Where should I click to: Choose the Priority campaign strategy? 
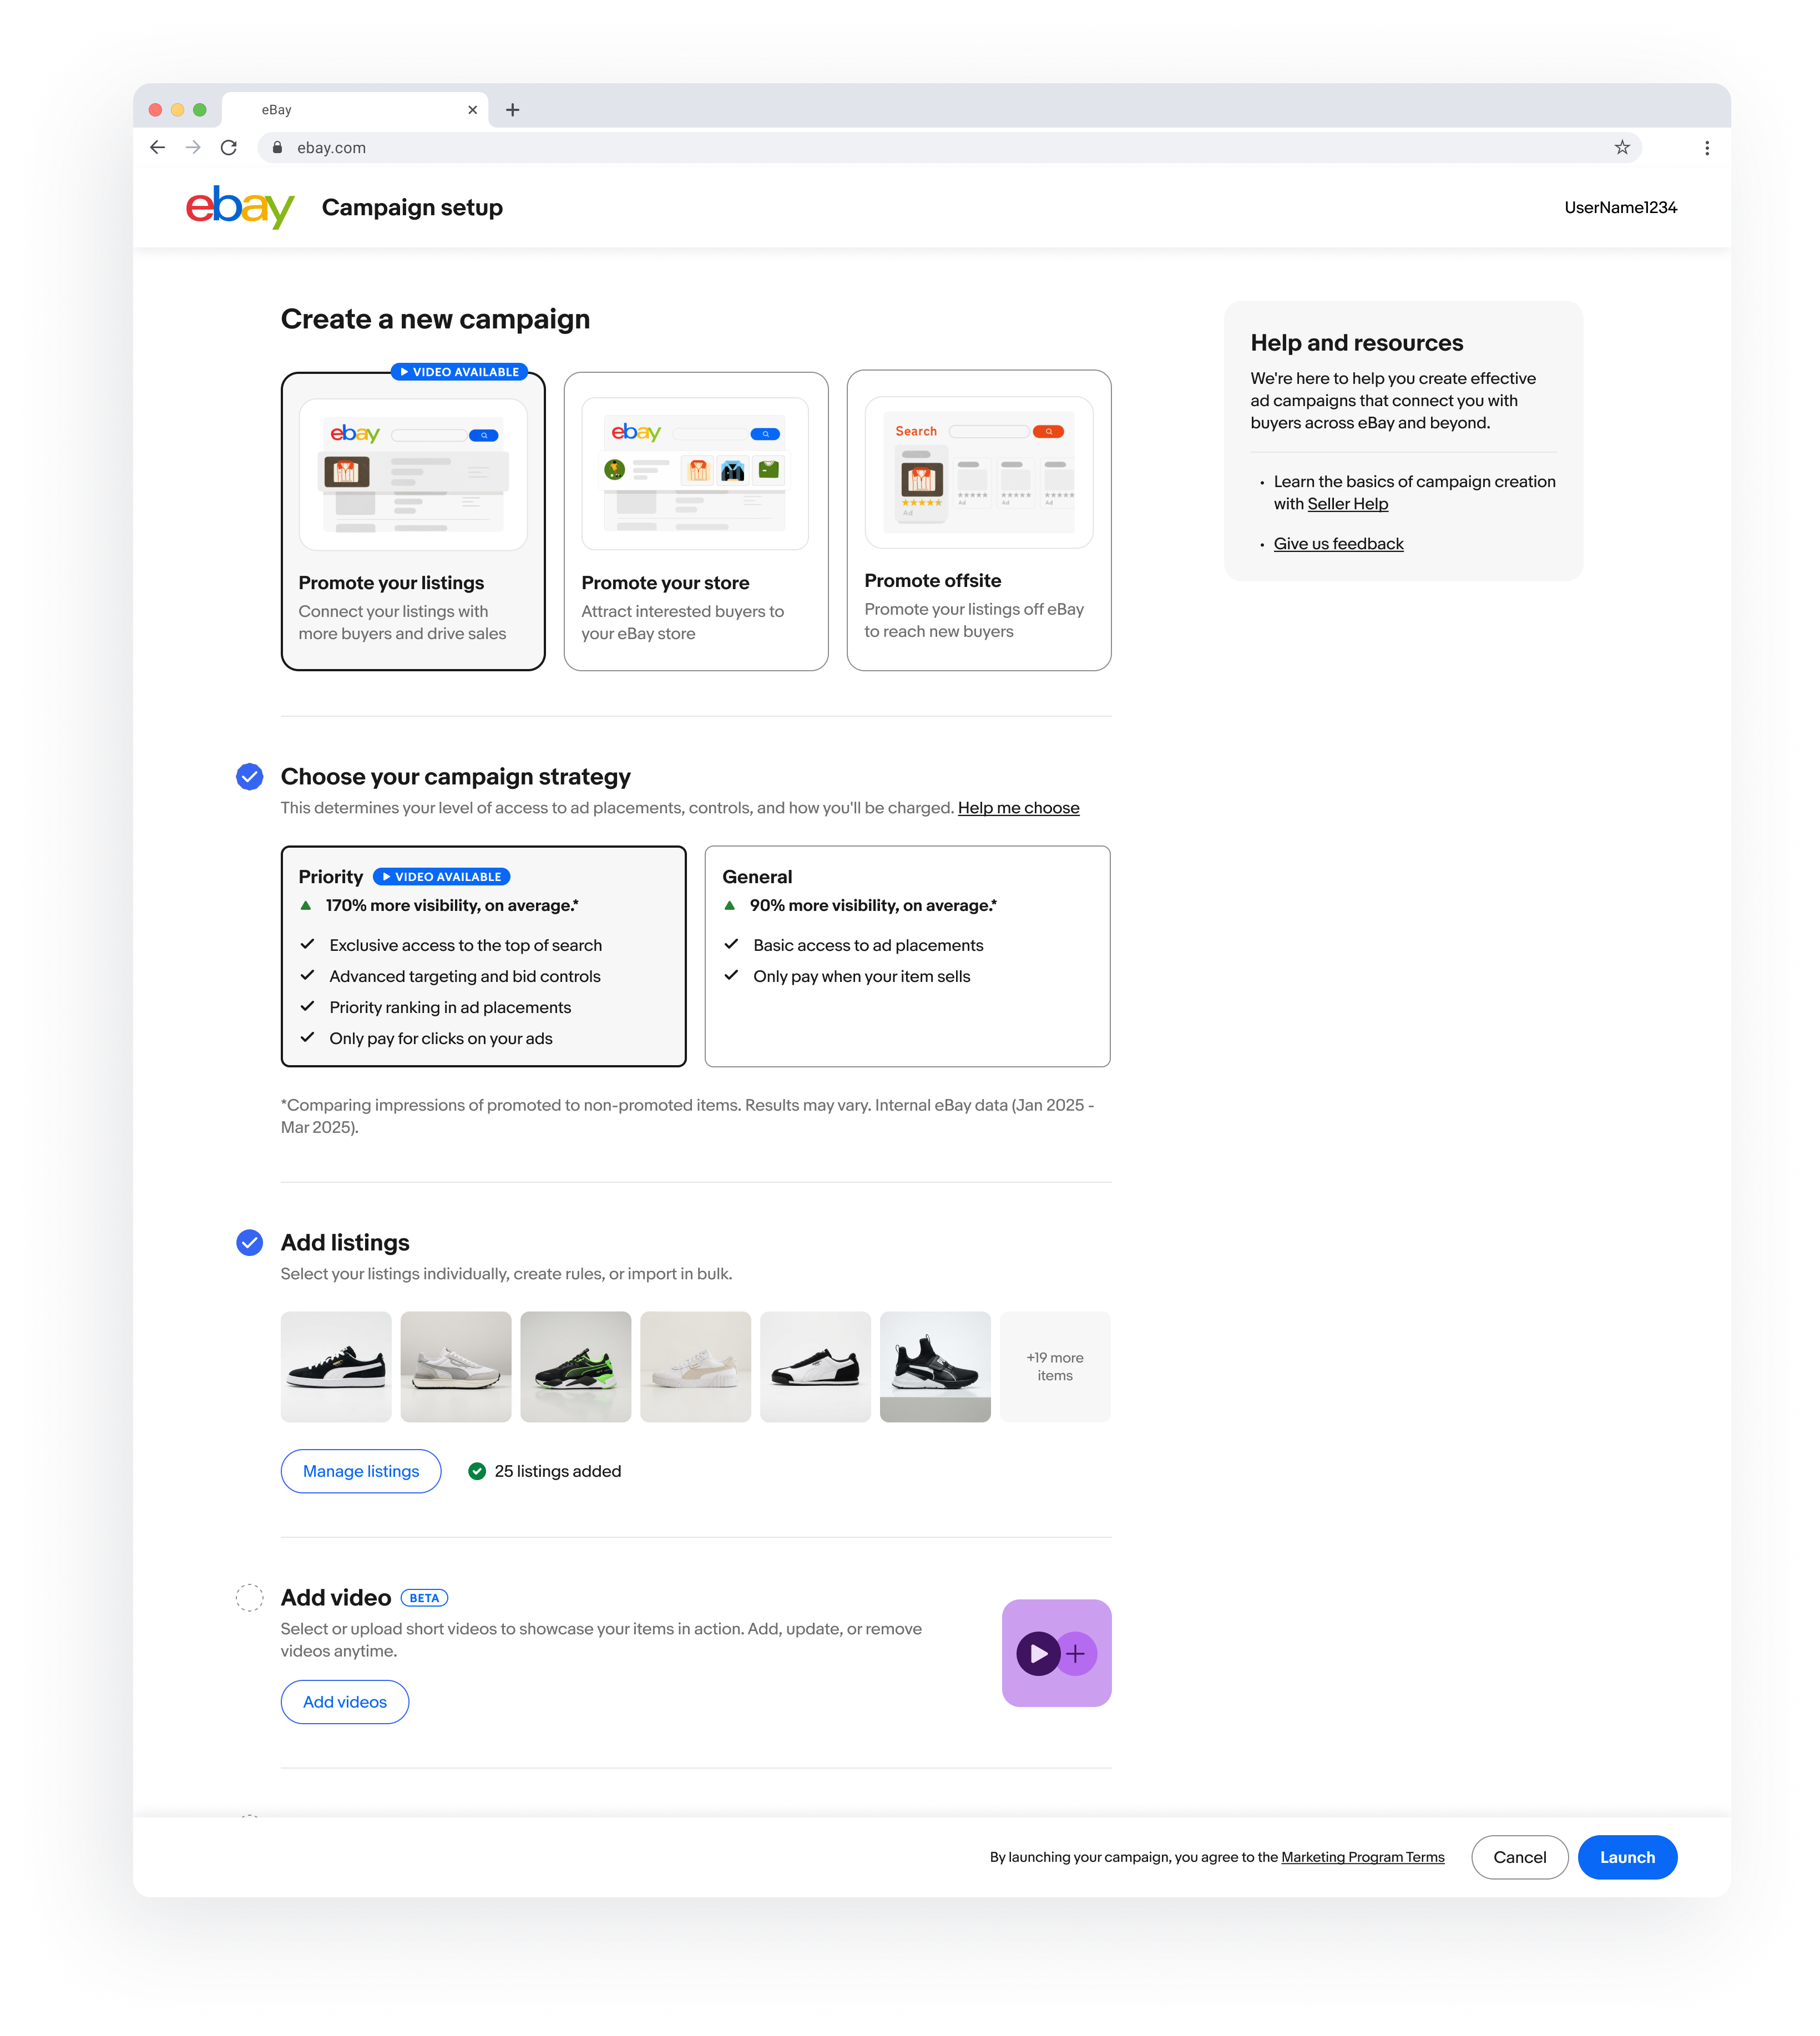484,956
